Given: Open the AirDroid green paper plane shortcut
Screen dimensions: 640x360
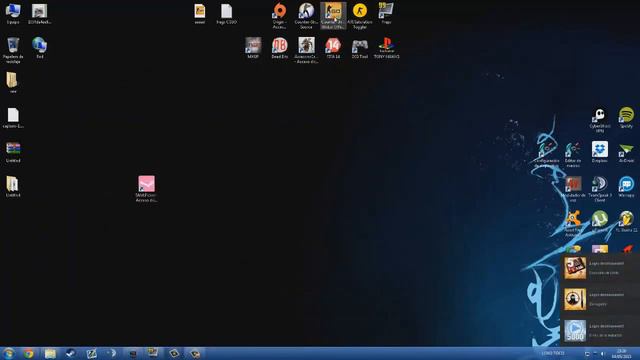Looking at the screenshot, I should click(x=626, y=152).
